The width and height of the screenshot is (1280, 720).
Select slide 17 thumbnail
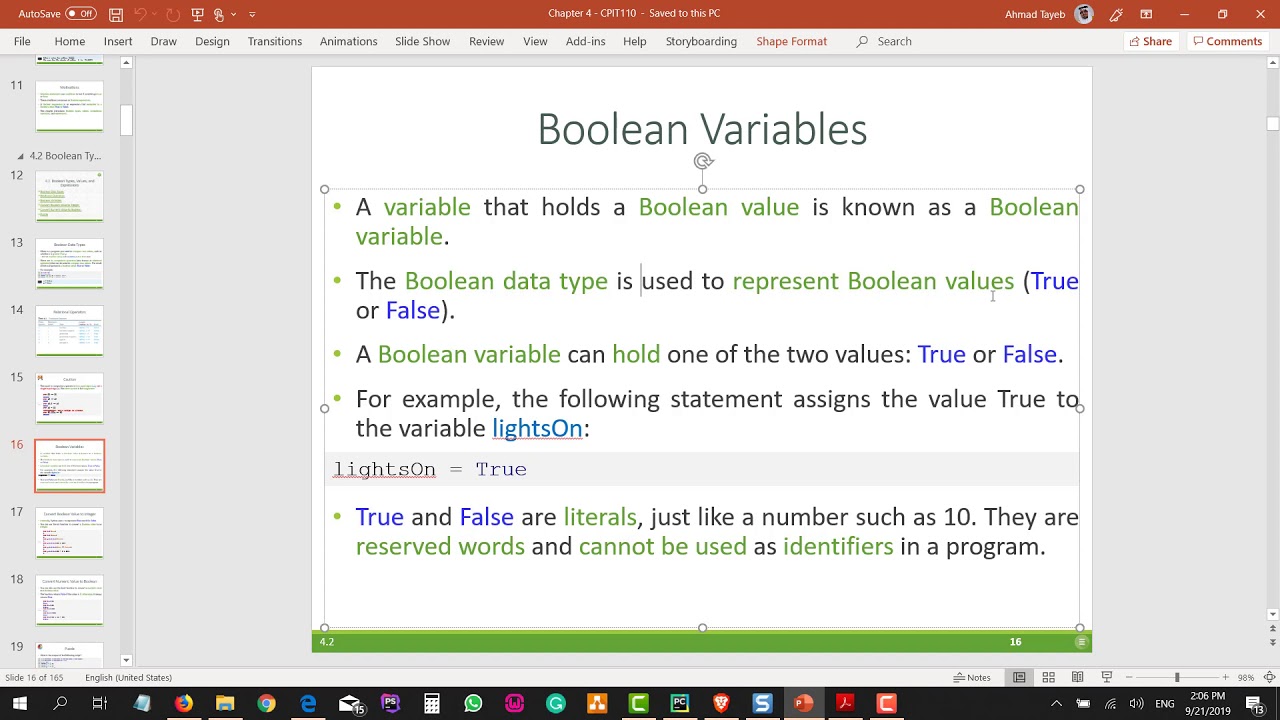tap(69, 533)
